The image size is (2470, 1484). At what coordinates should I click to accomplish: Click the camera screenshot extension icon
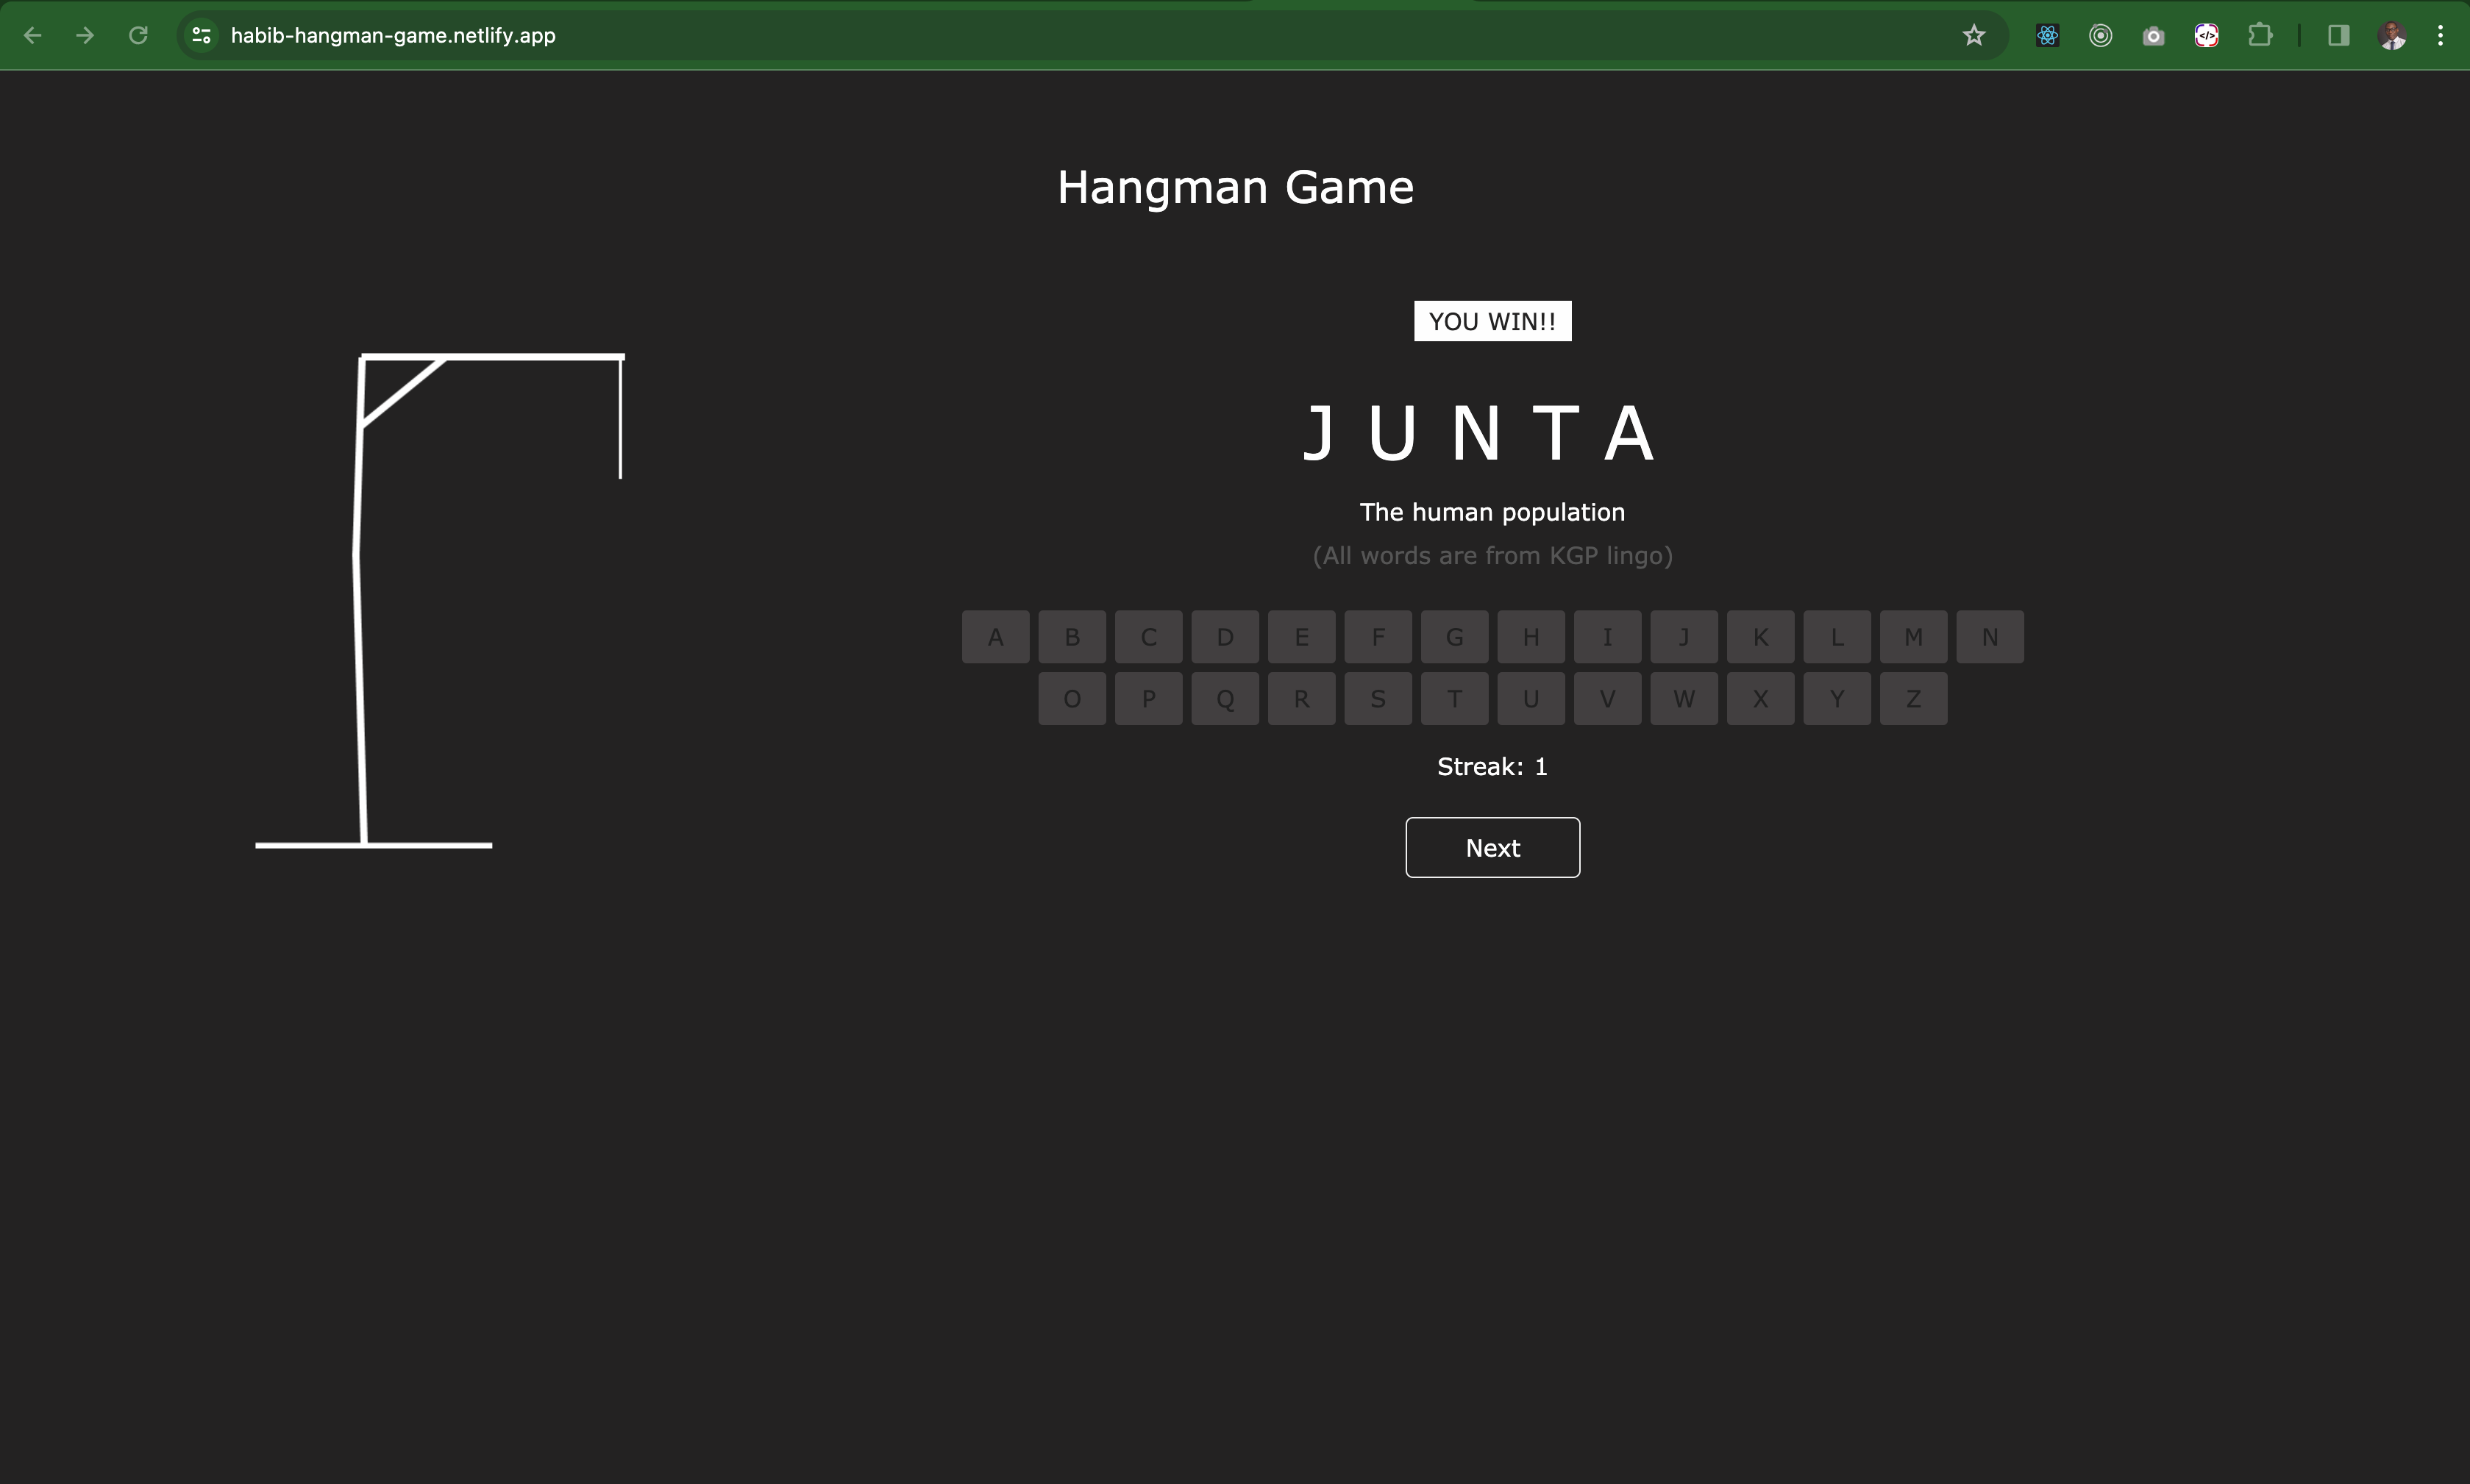[2153, 36]
